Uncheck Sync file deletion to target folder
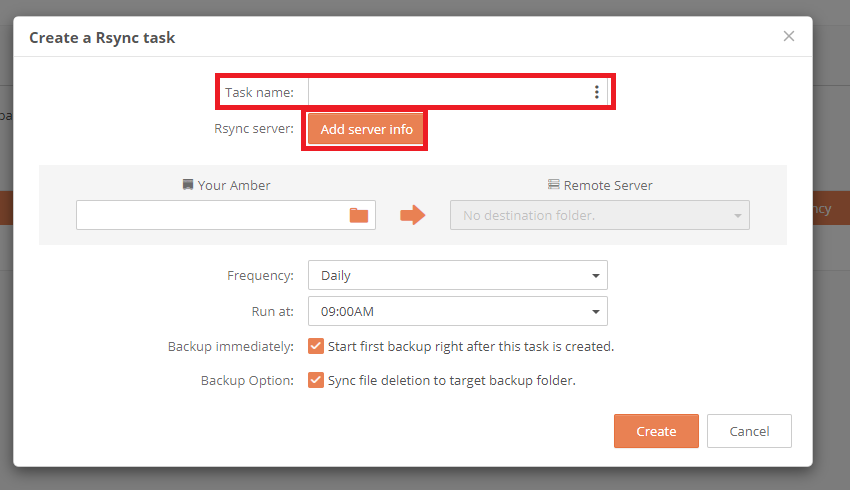The height and width of the screenshot is (490, 850). point(315,380)
